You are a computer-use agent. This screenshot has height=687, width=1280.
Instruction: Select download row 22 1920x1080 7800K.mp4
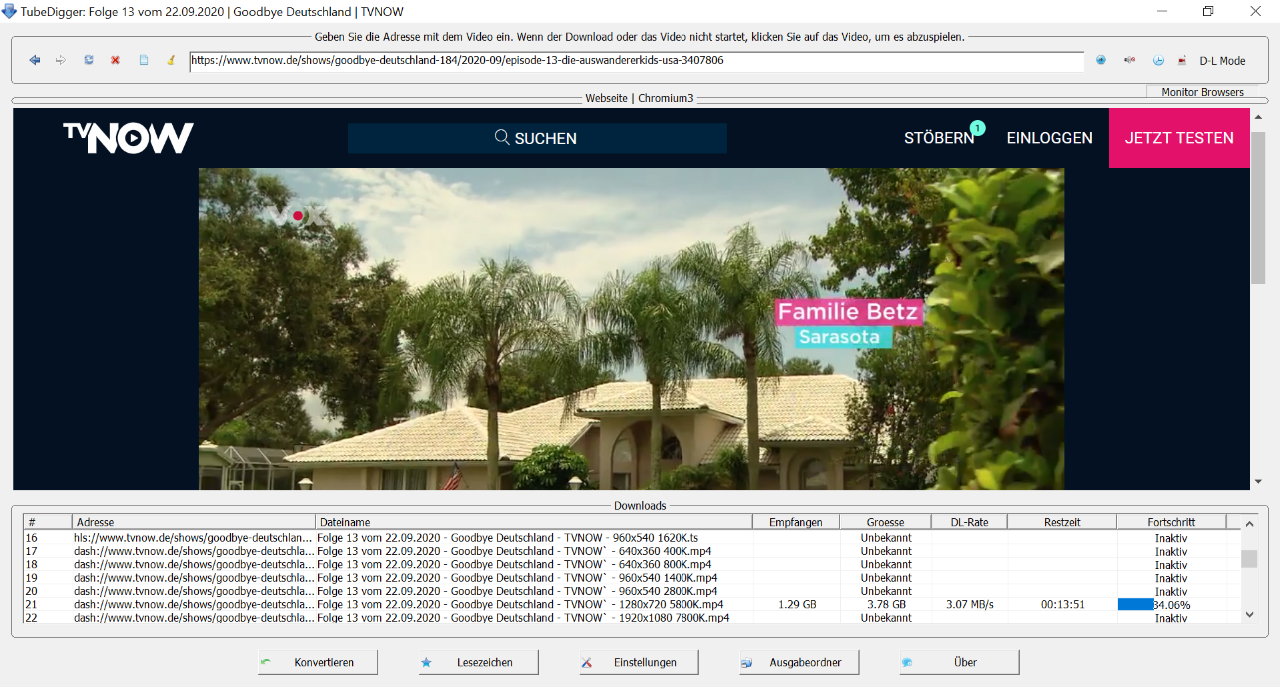[632, 618]
